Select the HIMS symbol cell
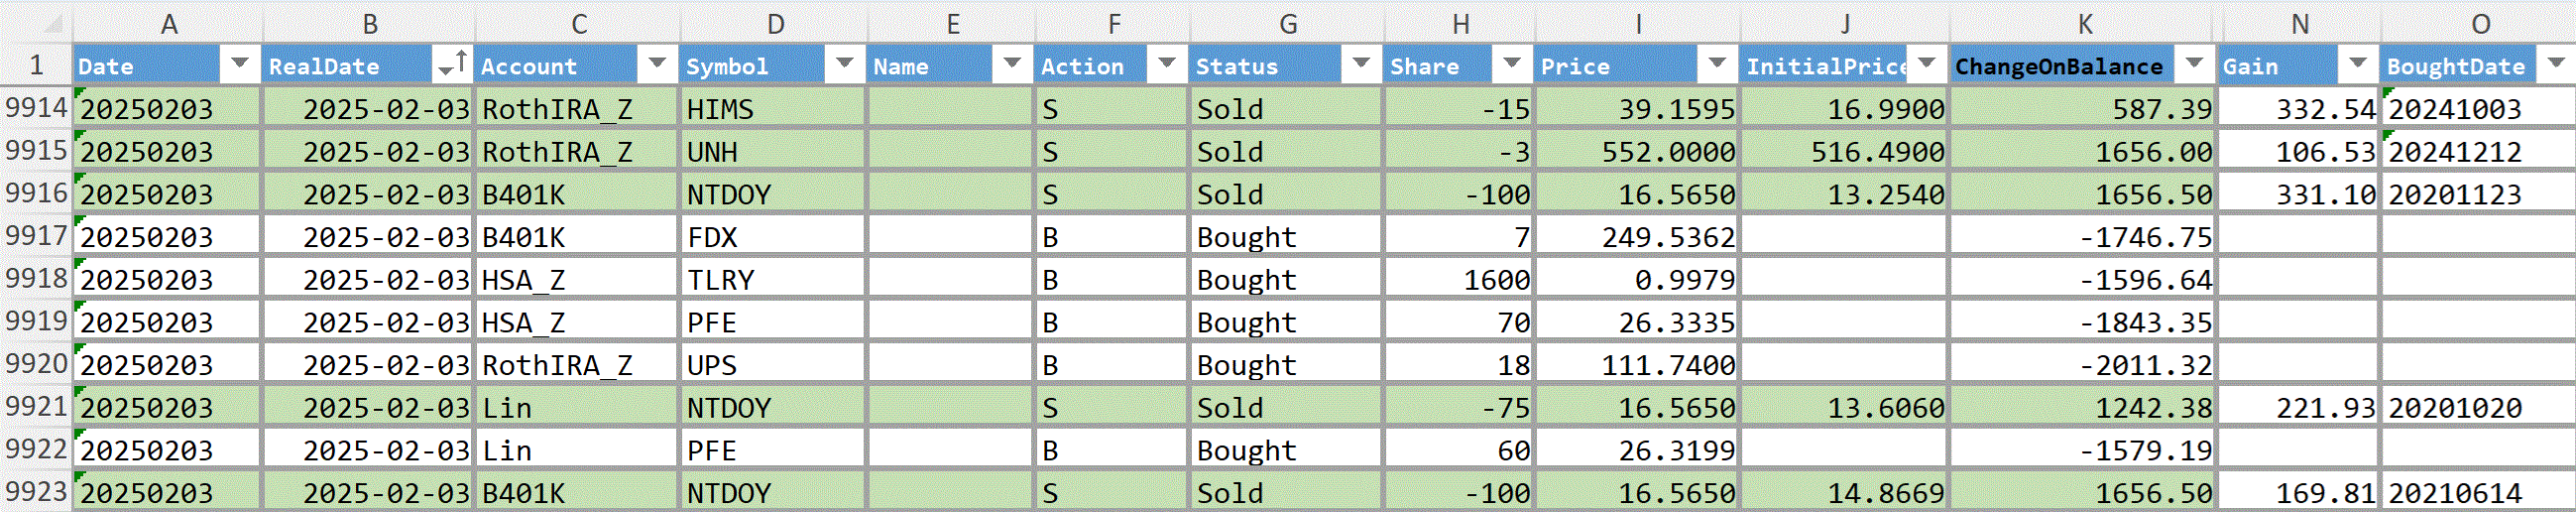This screenshot has height=512, width=2576. point(773,108)
